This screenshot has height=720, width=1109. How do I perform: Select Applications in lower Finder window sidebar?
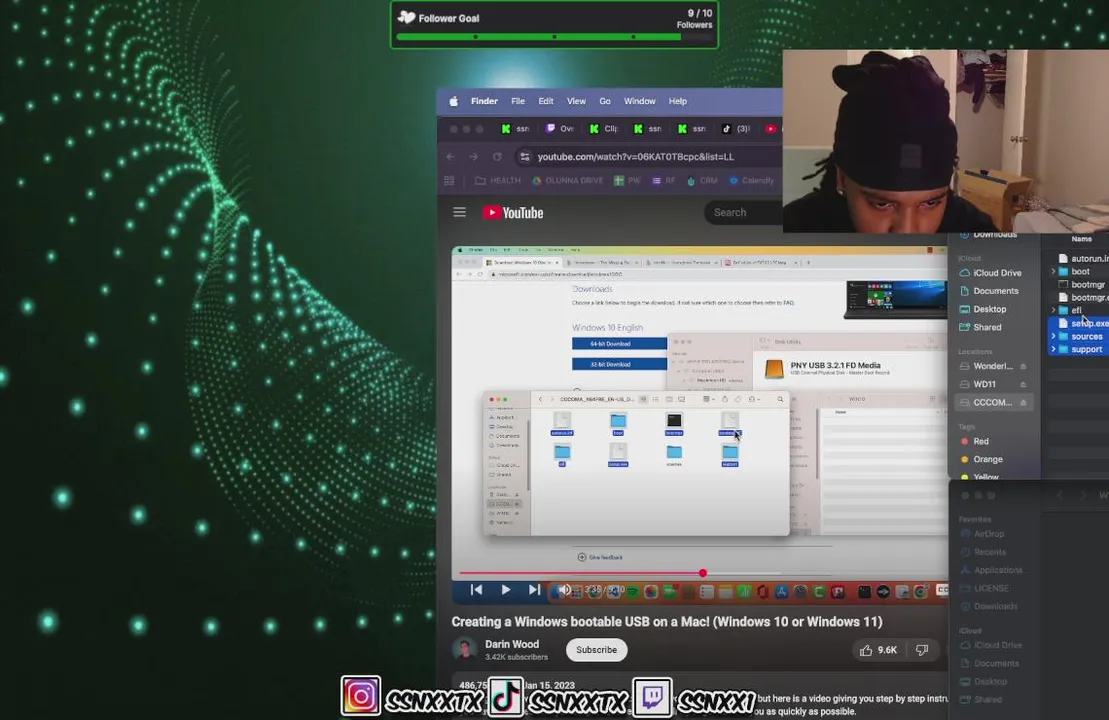[992, 570]
